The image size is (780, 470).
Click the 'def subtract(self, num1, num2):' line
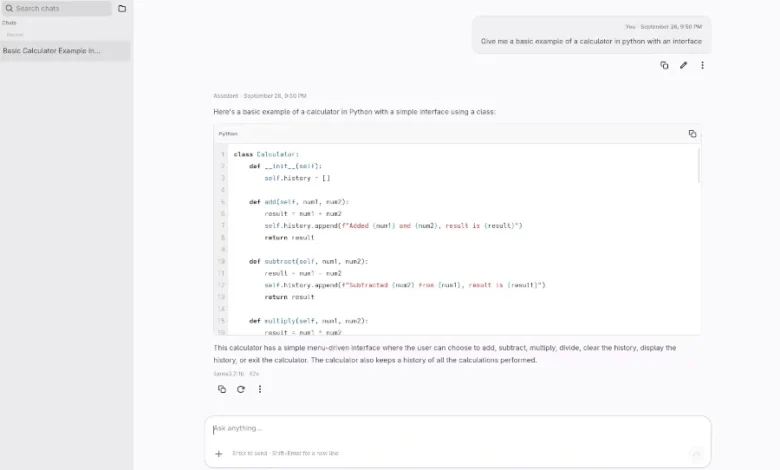[308, 262]
